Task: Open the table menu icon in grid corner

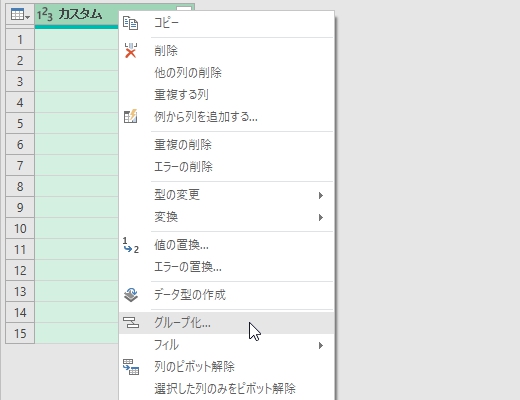Action: click(20, 15)
